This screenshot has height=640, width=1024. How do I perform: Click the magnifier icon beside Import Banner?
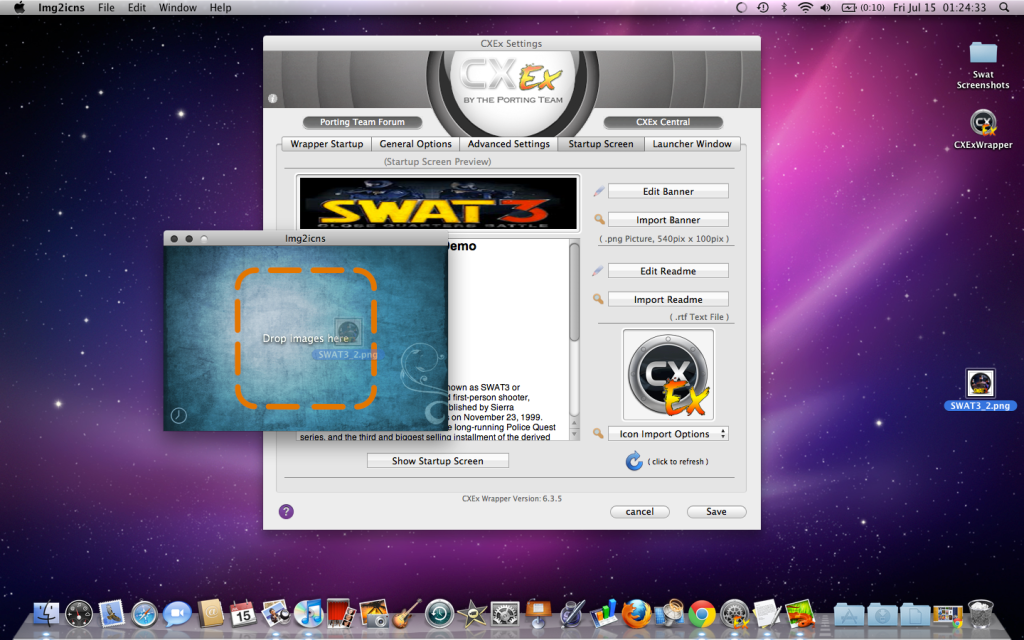pyautogui.click(x=599, y=219)
